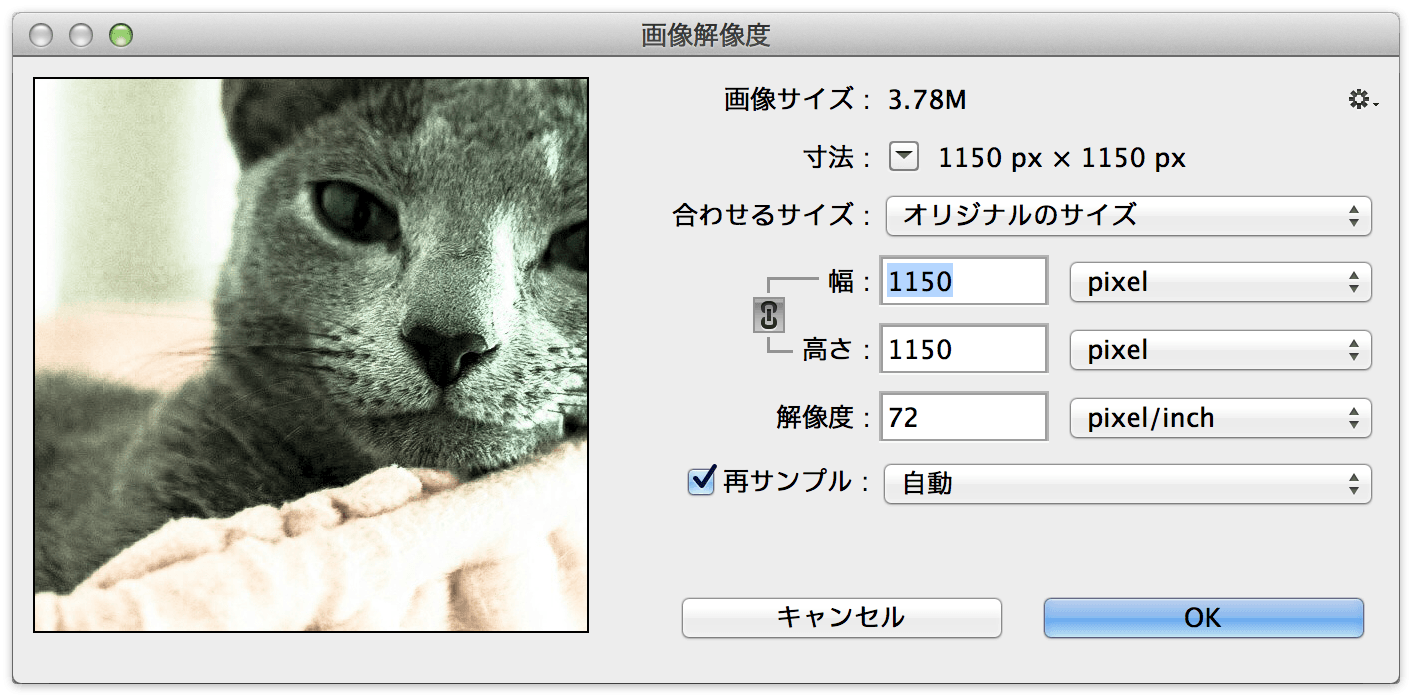Click the キャンセル button
This screenshot has width=1412, height=696.
[841, 617]
